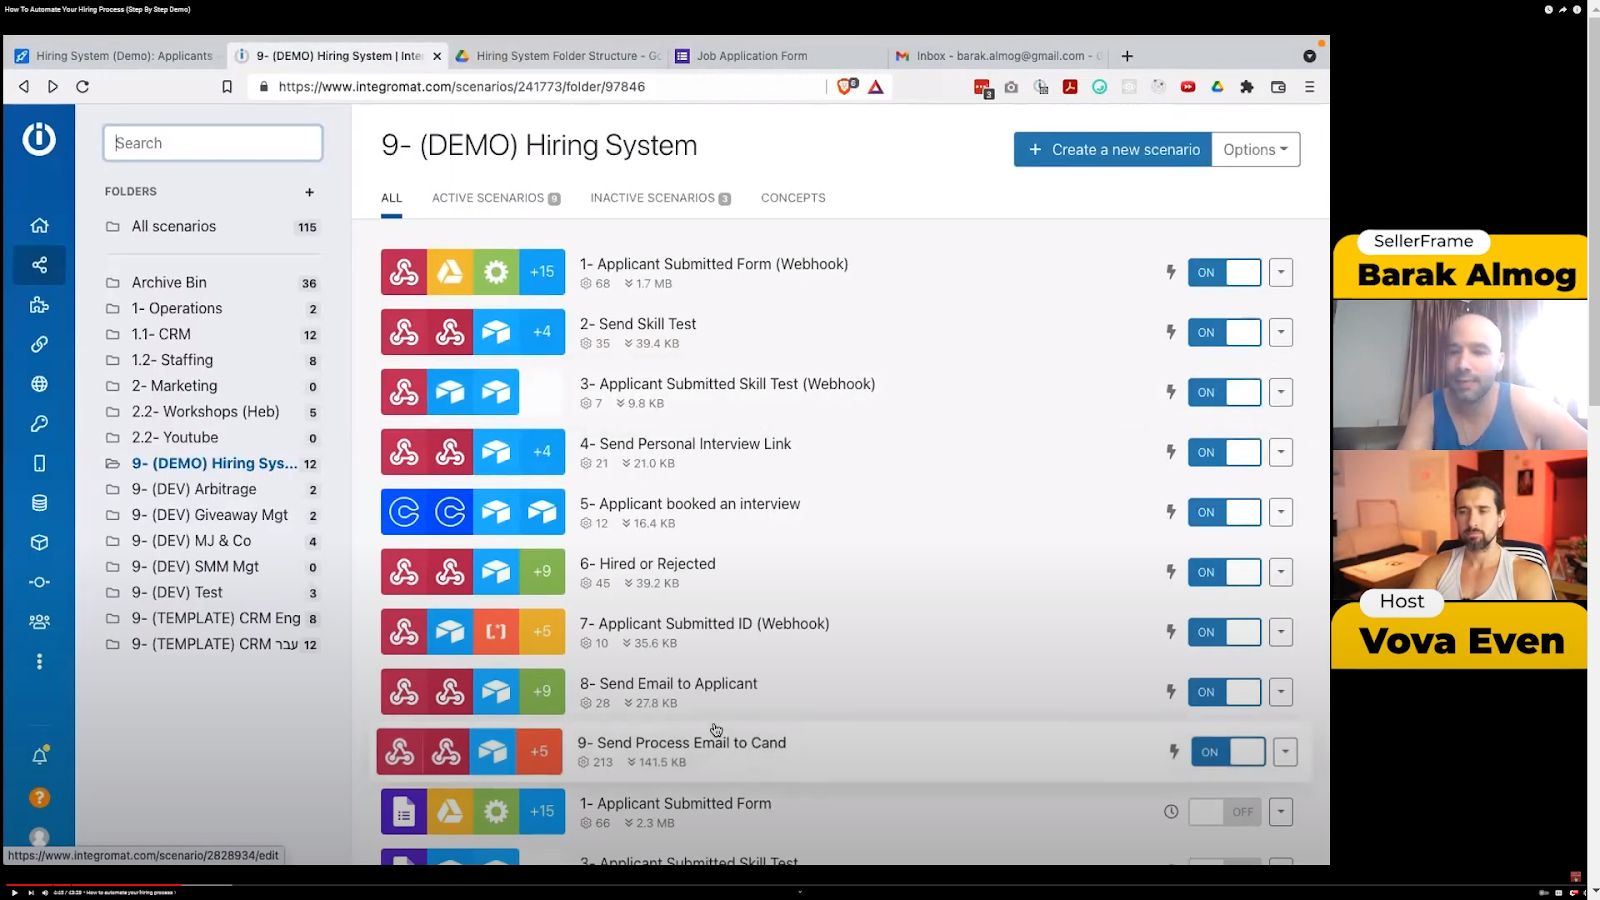This screenshot has height=900, width=1600.
Task: Open Connections link icon in sidebar
Action: (39, 344)
